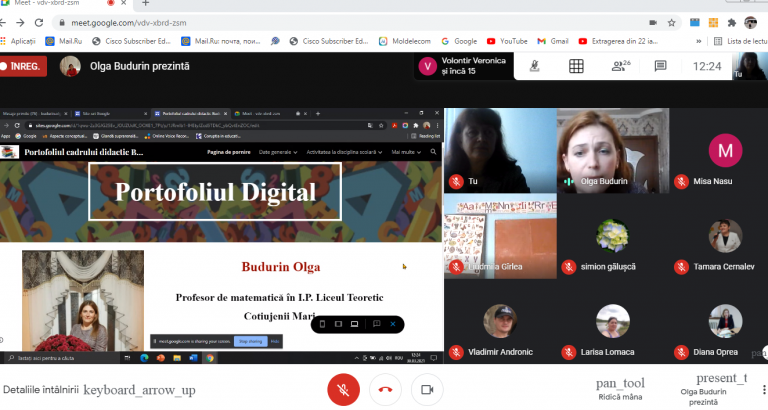Expand the hidden bookmarks overflow chevron

(698, 41)
